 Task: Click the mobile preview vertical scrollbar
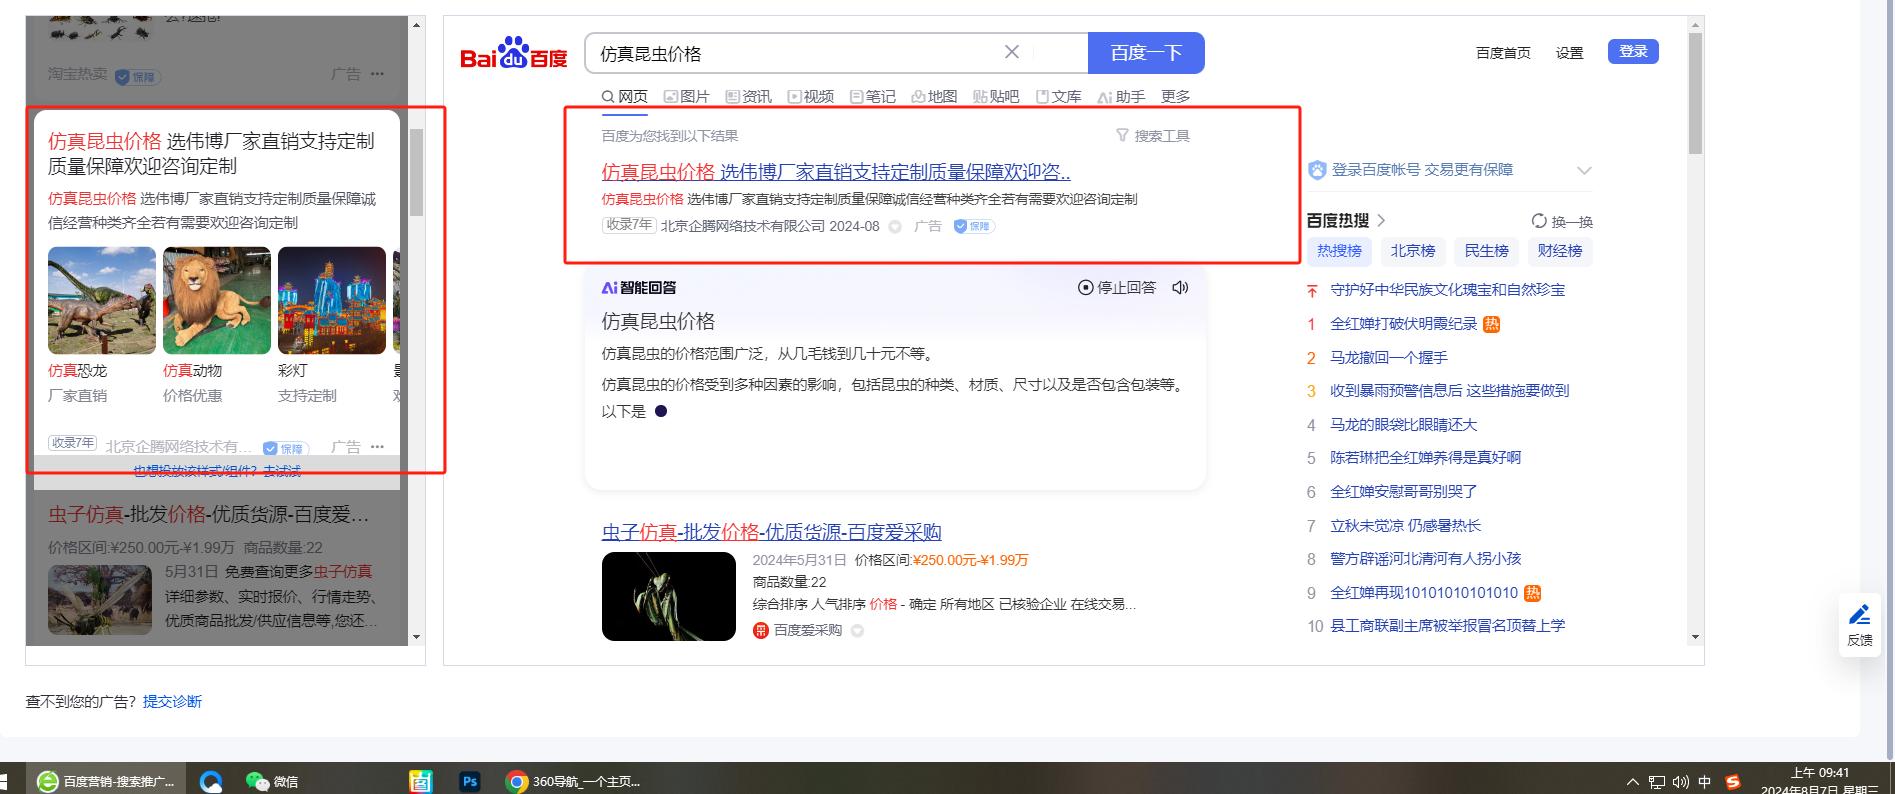click(x=416, y=172)
